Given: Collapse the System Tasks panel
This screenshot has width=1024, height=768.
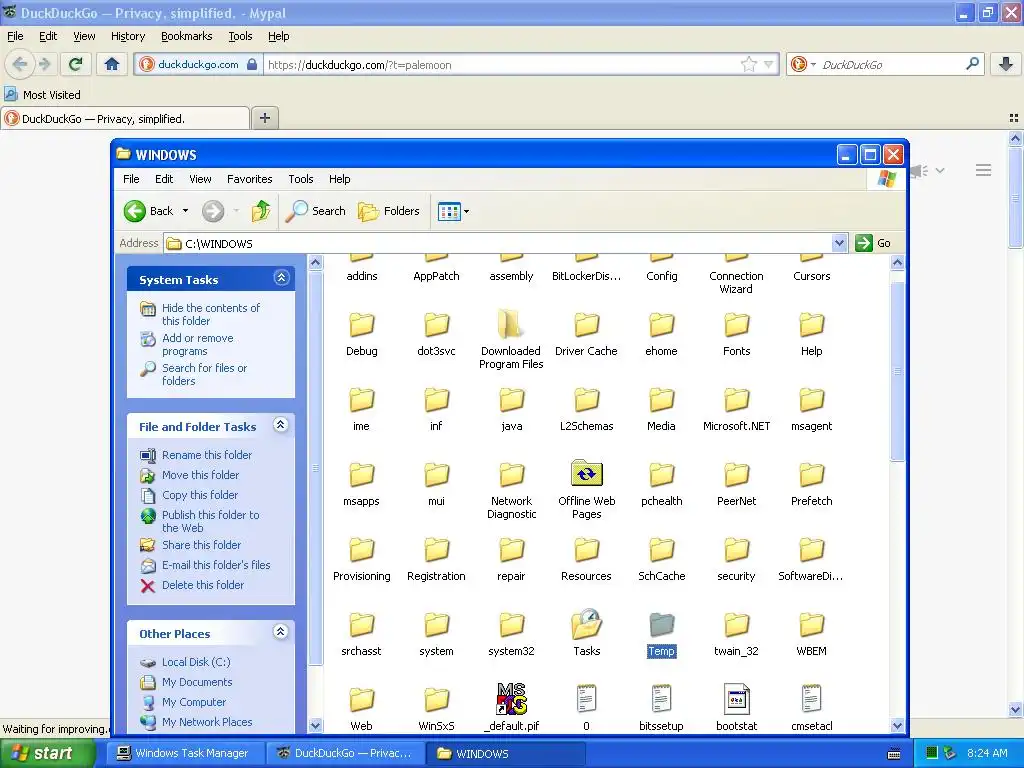Looking at the screenshot, I should tap(281, 278).
